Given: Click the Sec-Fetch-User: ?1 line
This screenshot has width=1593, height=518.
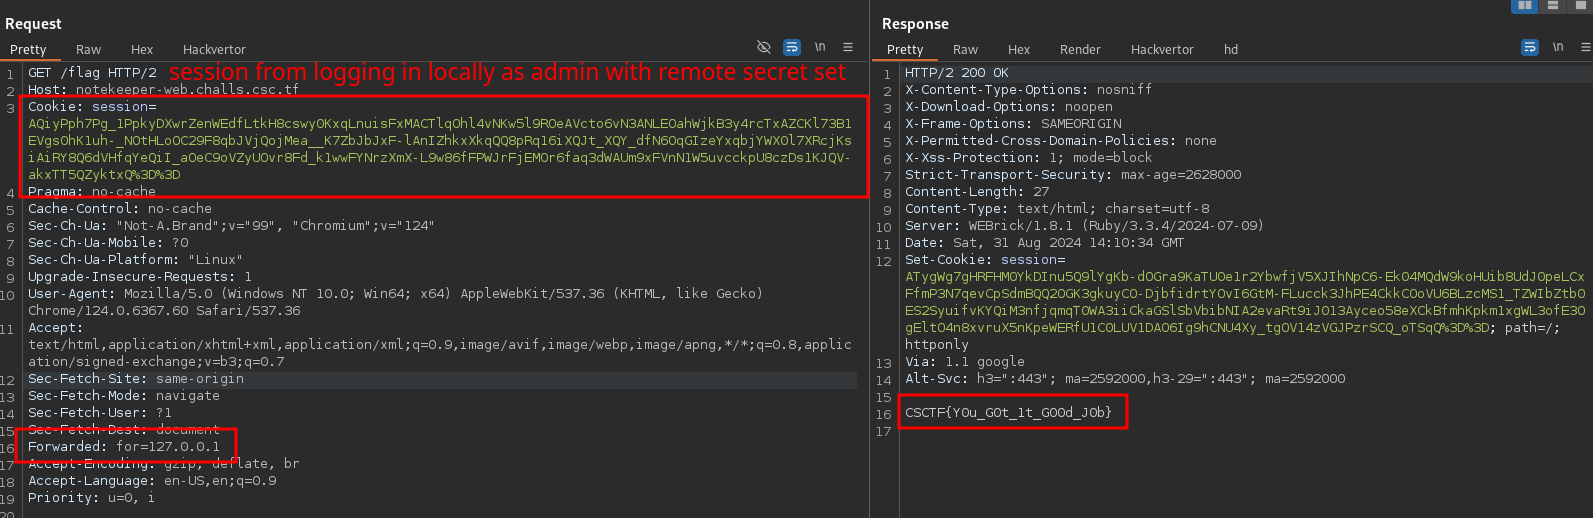Looking at the screenshot, I should [x=100, y=413].
